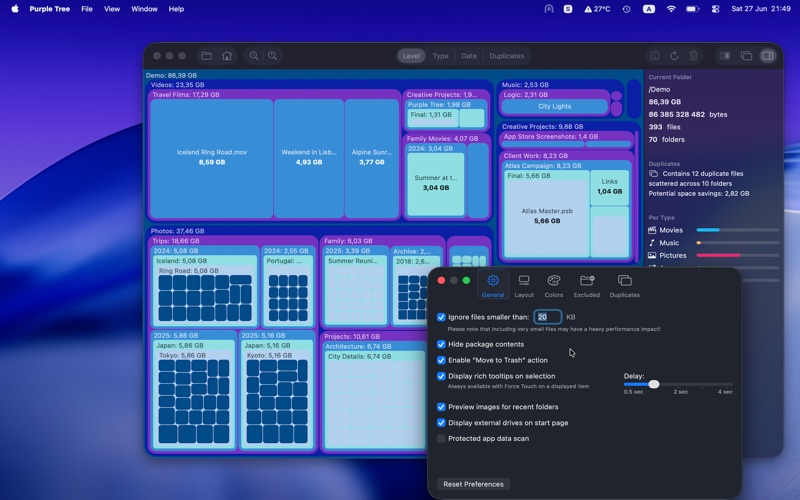Click the City Details: 6,74 GB label

tap(360, 357)
